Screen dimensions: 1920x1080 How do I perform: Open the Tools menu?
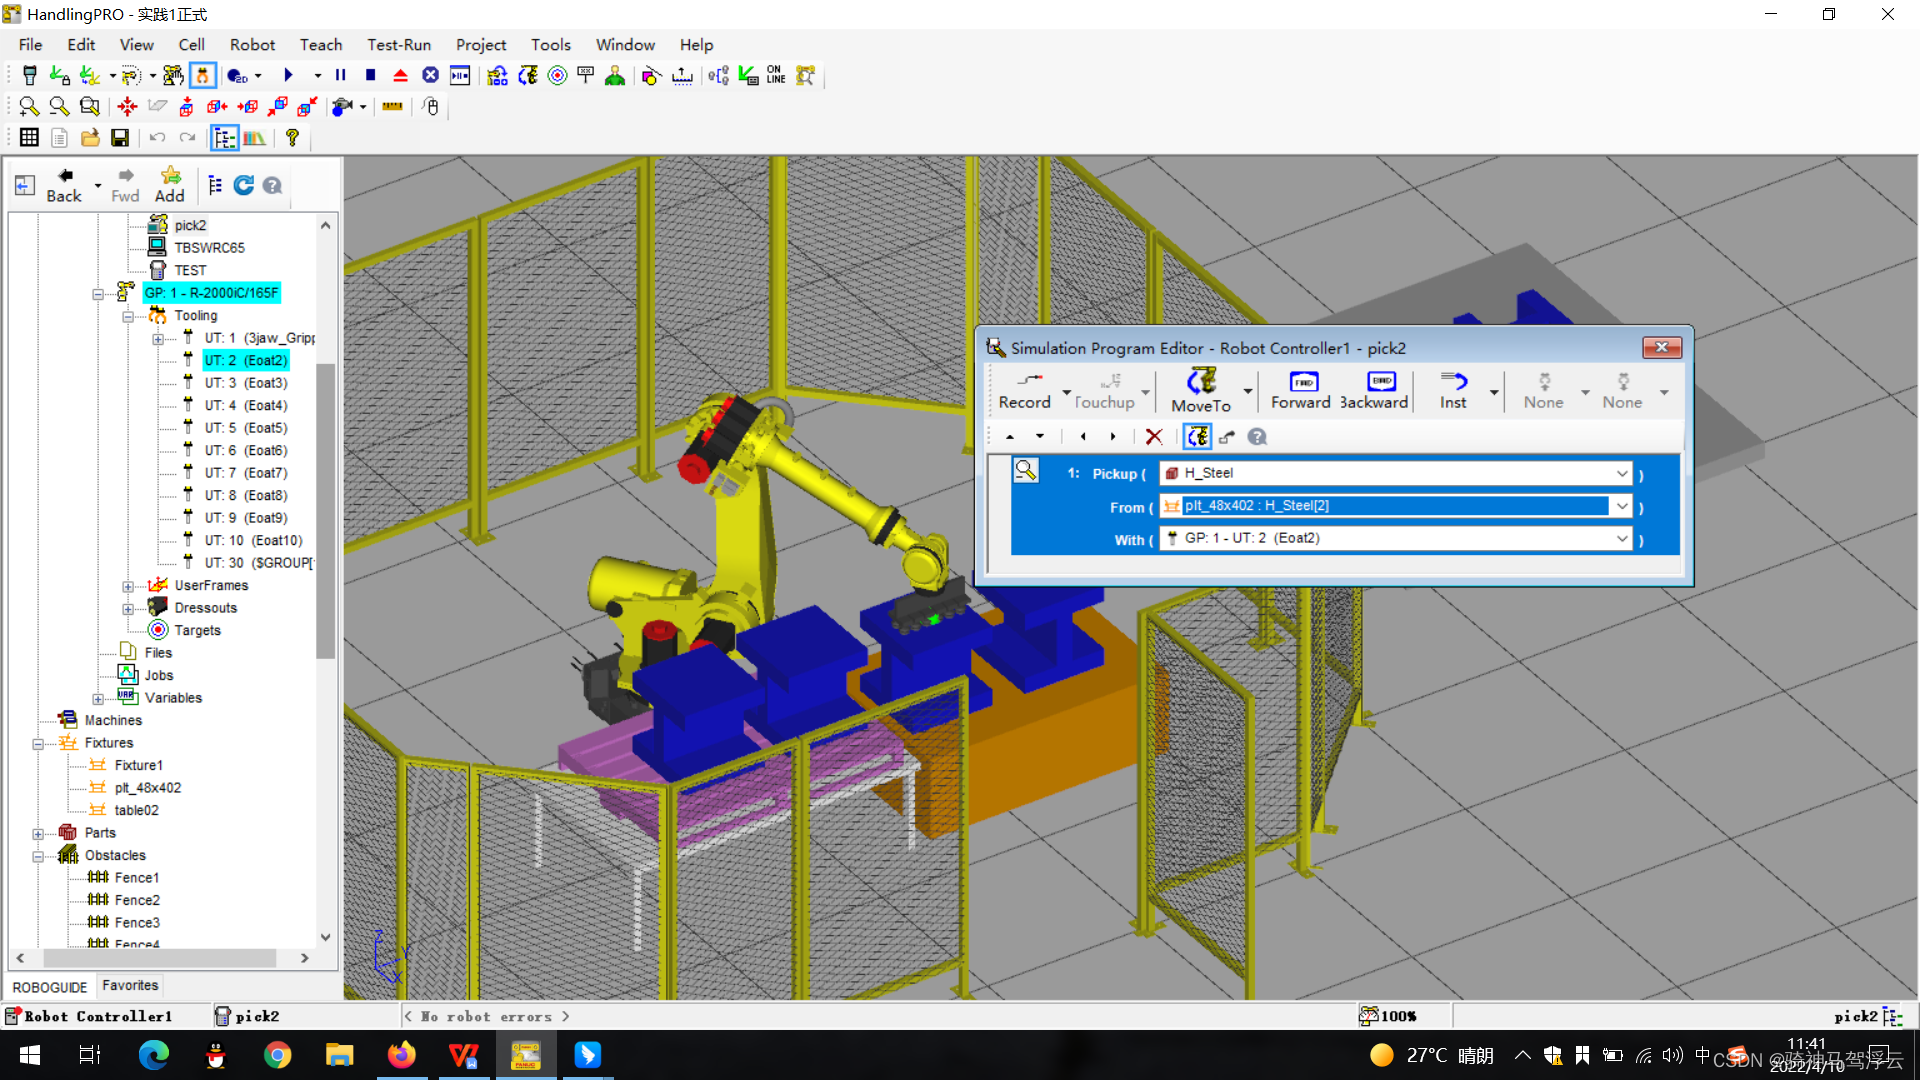(x=551, y=45)
